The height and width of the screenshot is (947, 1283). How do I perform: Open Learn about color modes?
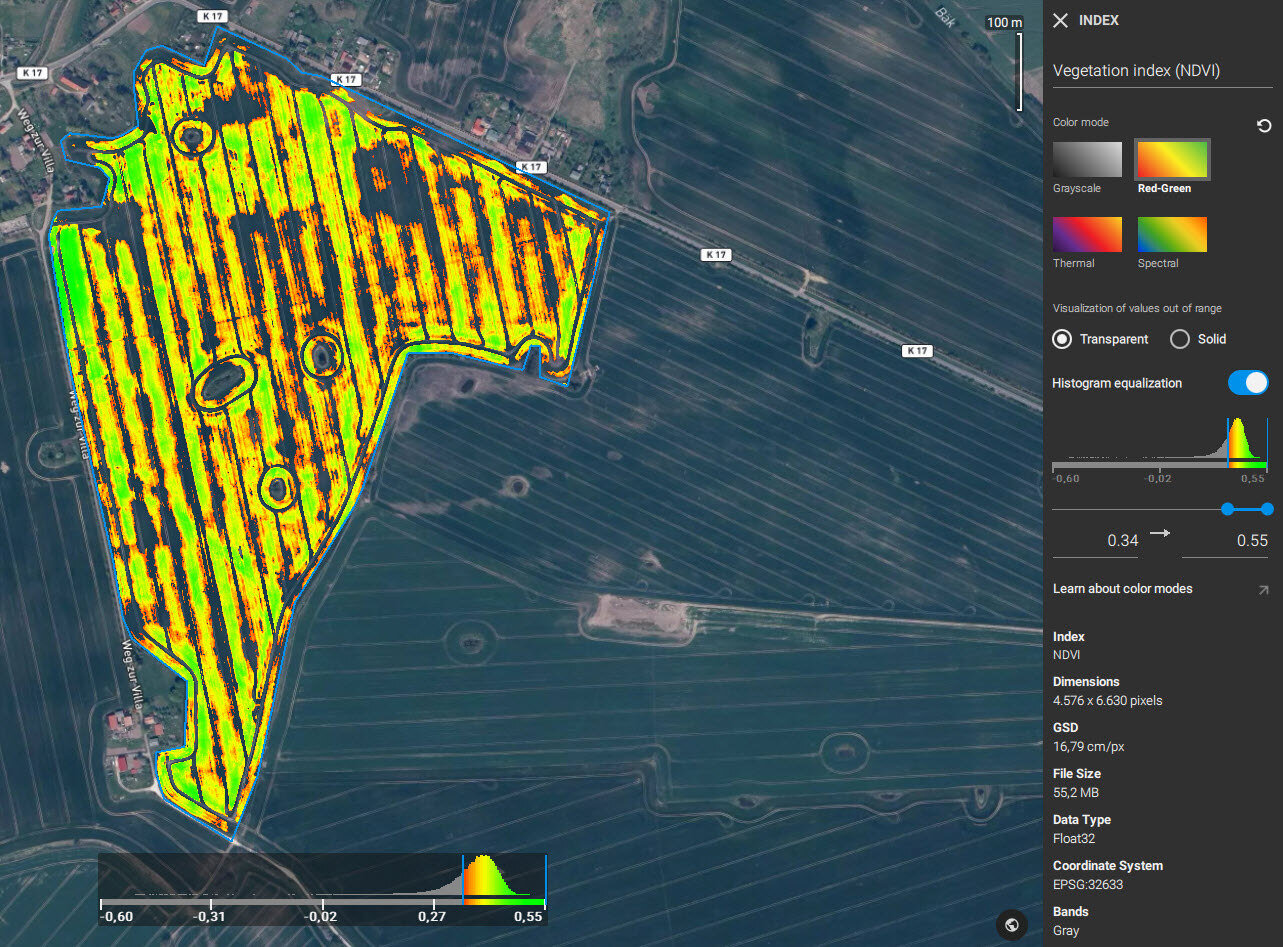[1122, 588]
